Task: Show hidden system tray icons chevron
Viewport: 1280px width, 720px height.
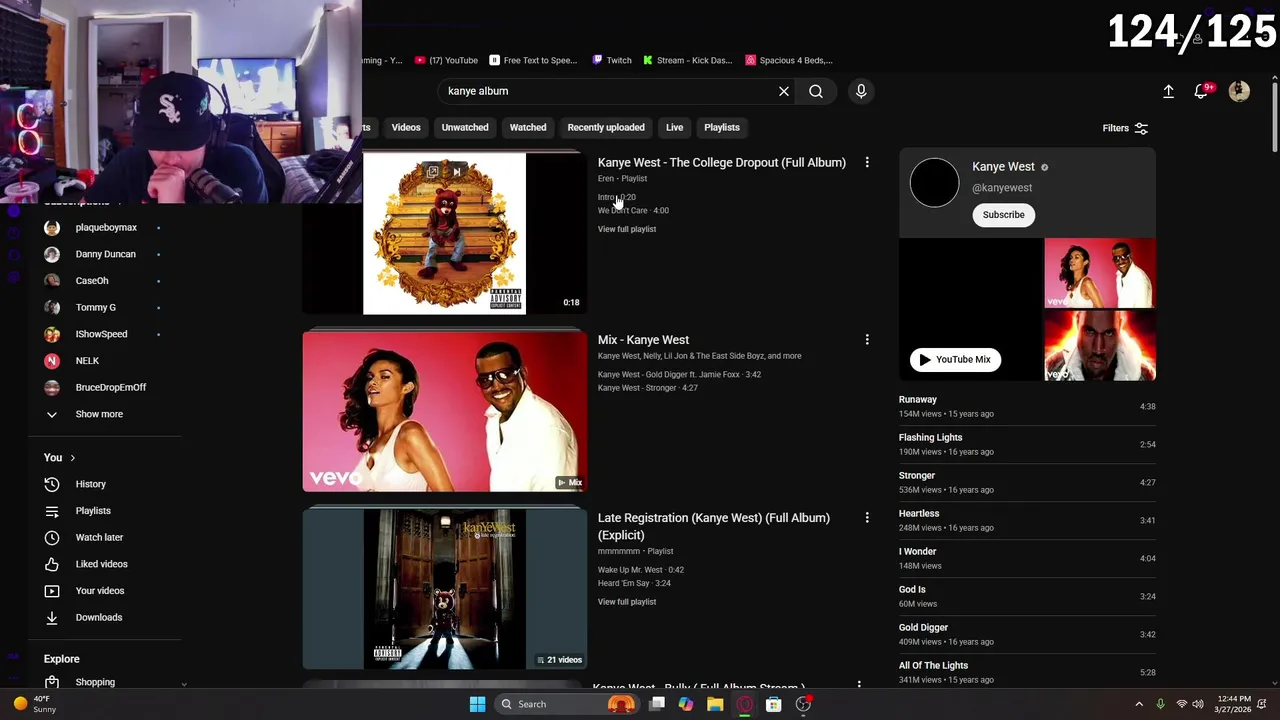Action: click(1138, 704)
